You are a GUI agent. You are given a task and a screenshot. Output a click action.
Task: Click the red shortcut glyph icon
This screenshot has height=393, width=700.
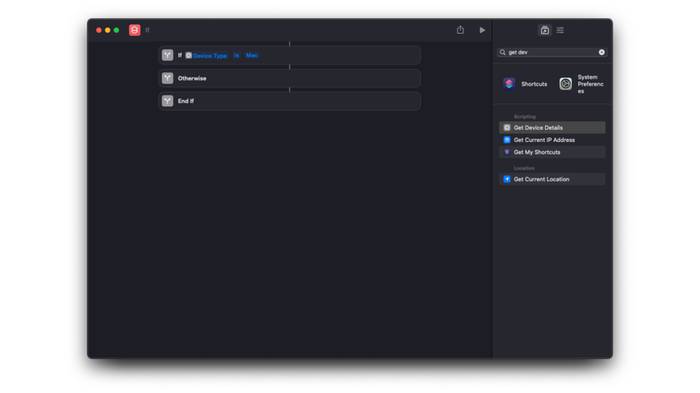click(134, 30)
